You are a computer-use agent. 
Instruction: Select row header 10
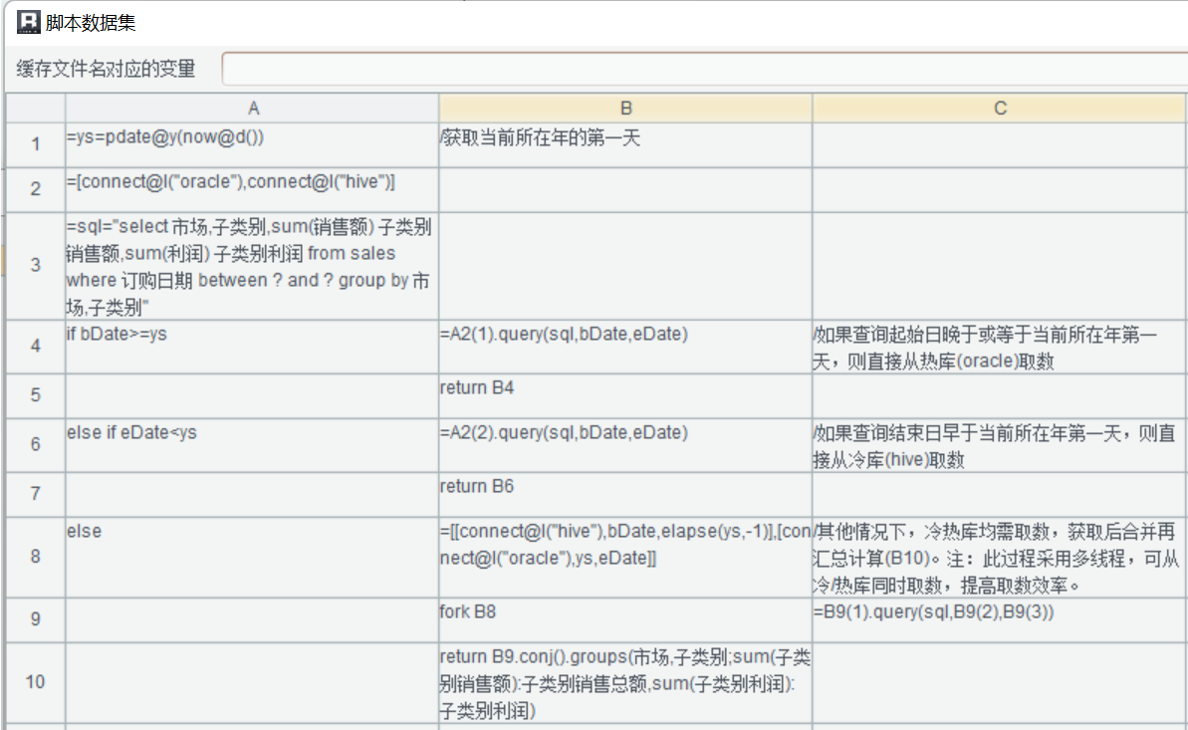tap(36, 683)
